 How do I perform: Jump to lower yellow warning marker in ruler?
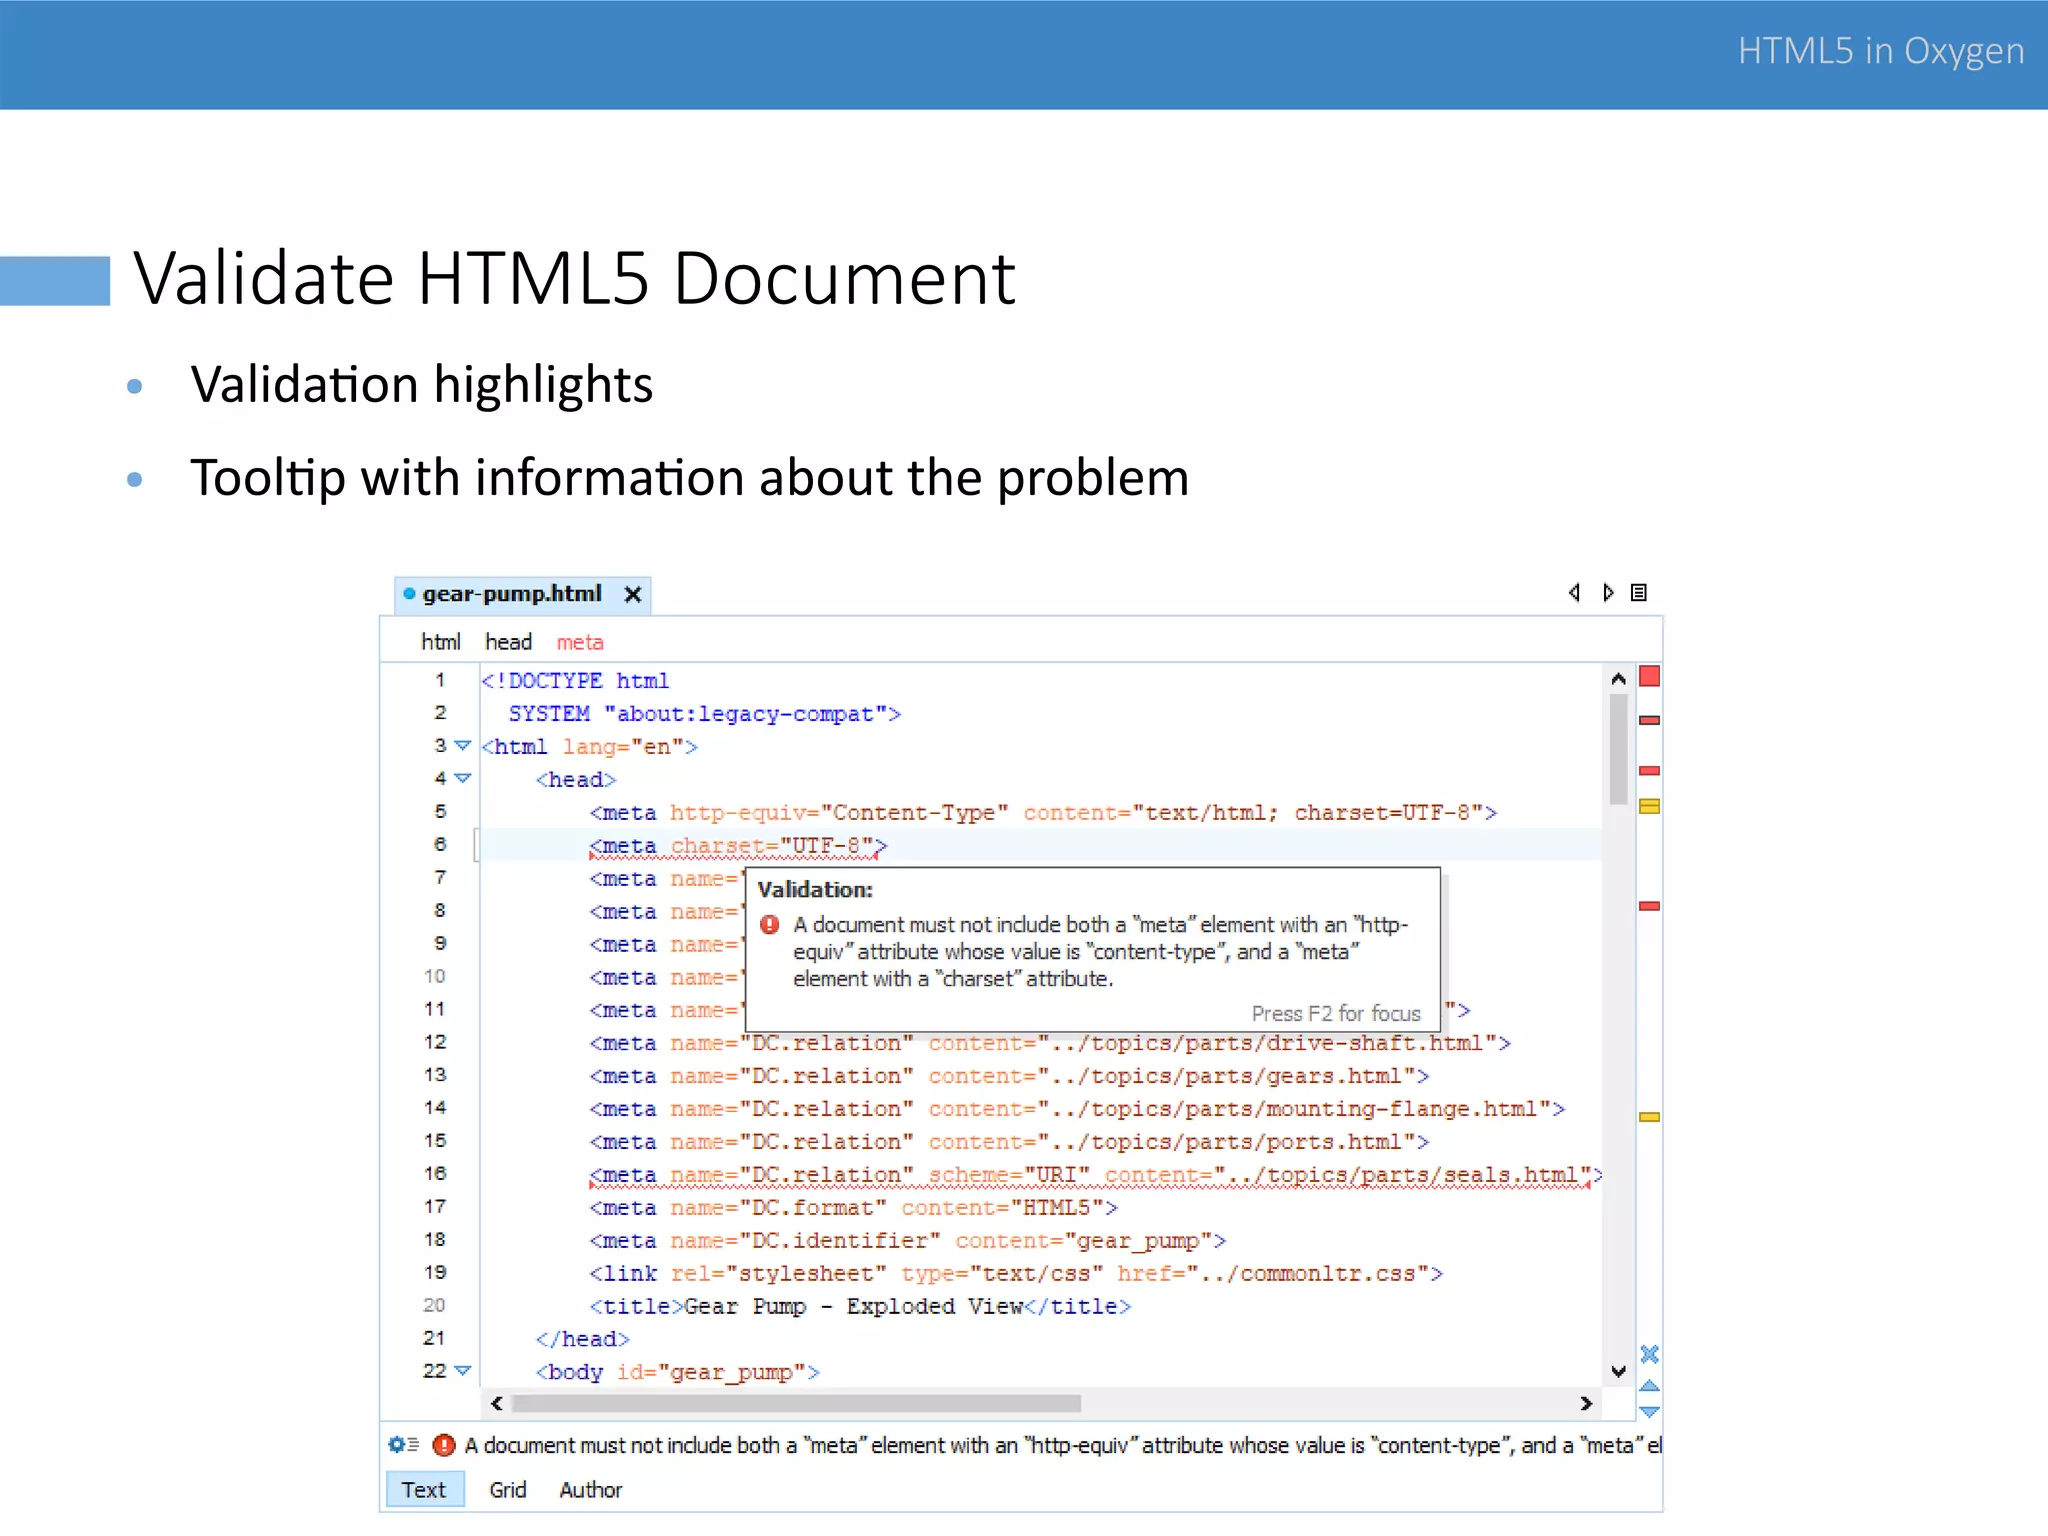coord(1650,1117)
